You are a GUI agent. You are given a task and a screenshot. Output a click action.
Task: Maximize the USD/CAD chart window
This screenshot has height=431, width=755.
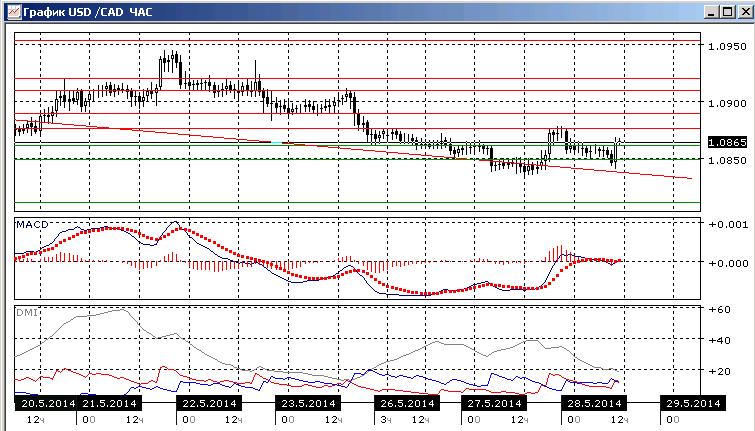(728, 12)
